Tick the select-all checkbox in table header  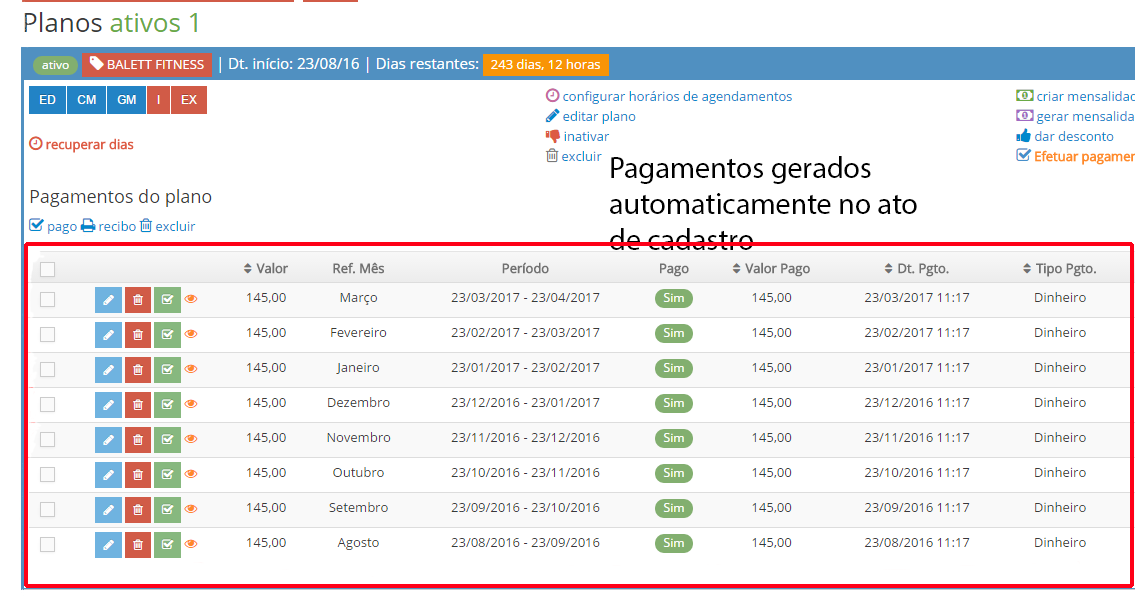(47, 269)
